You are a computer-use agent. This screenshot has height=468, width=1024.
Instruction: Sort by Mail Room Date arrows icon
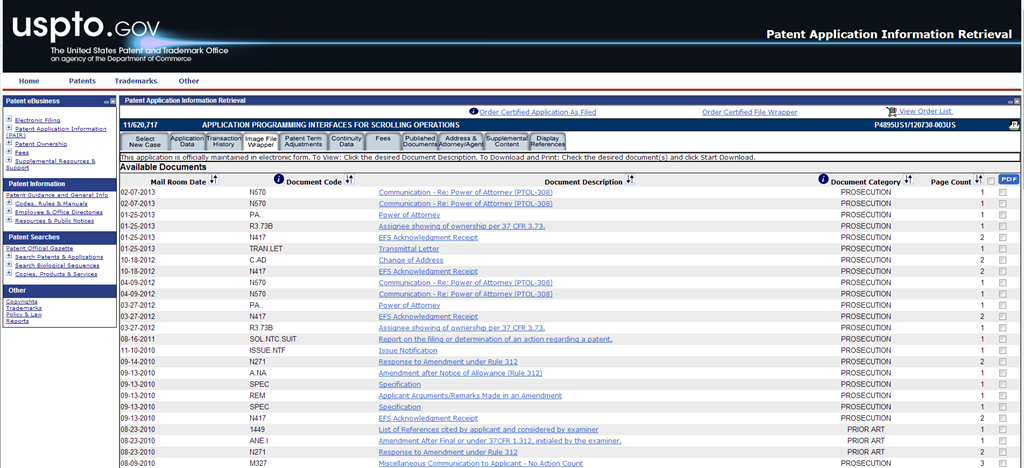213,180
